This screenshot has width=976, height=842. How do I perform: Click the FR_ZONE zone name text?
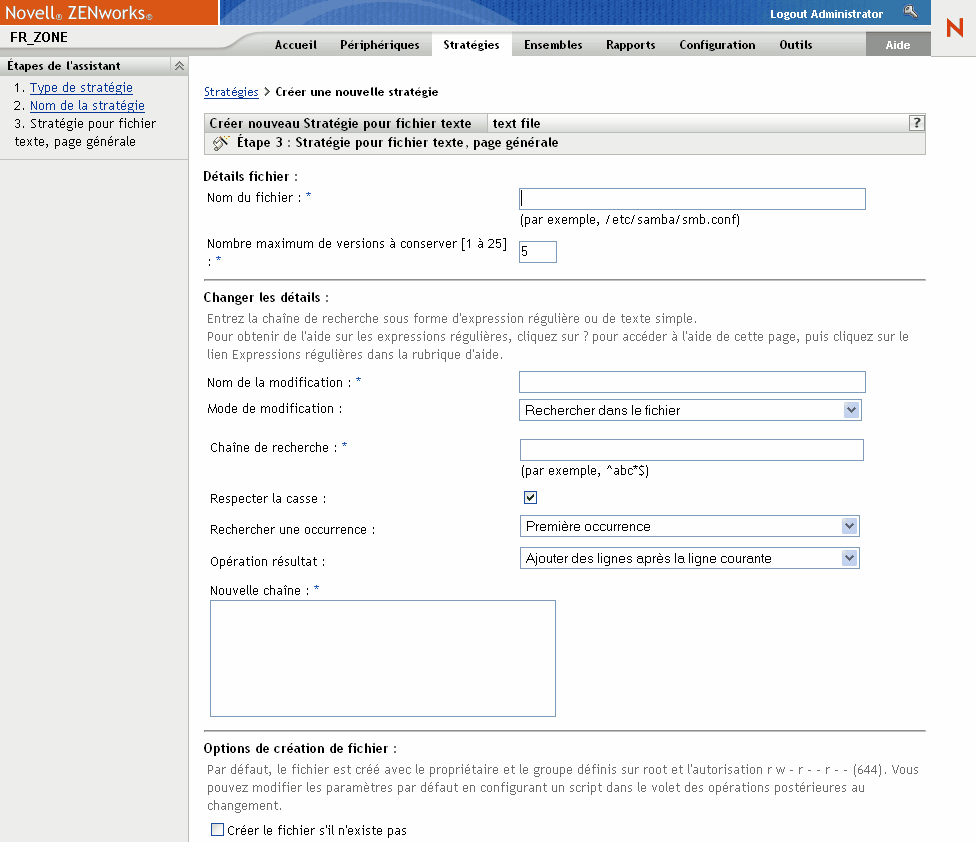(x=39, y=37)
